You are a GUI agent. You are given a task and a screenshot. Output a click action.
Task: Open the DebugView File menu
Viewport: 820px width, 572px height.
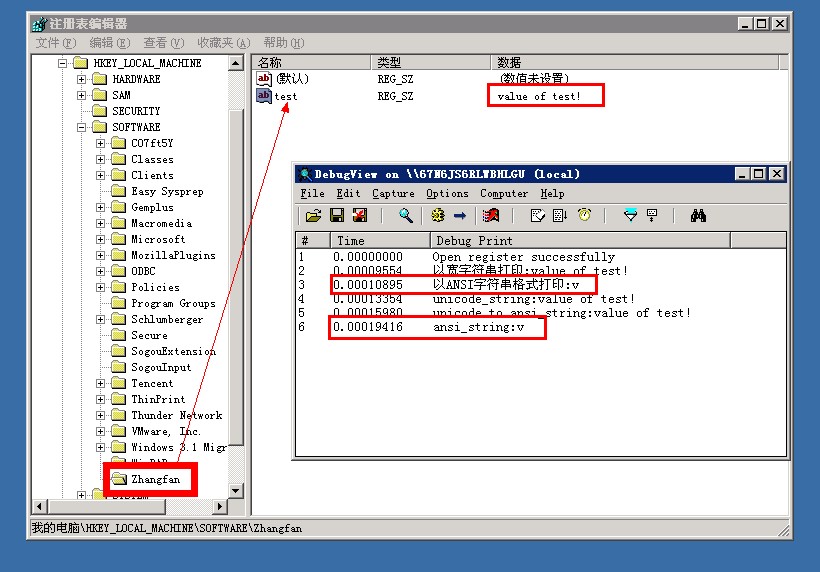pyautogui.click(x=313, y=193)
